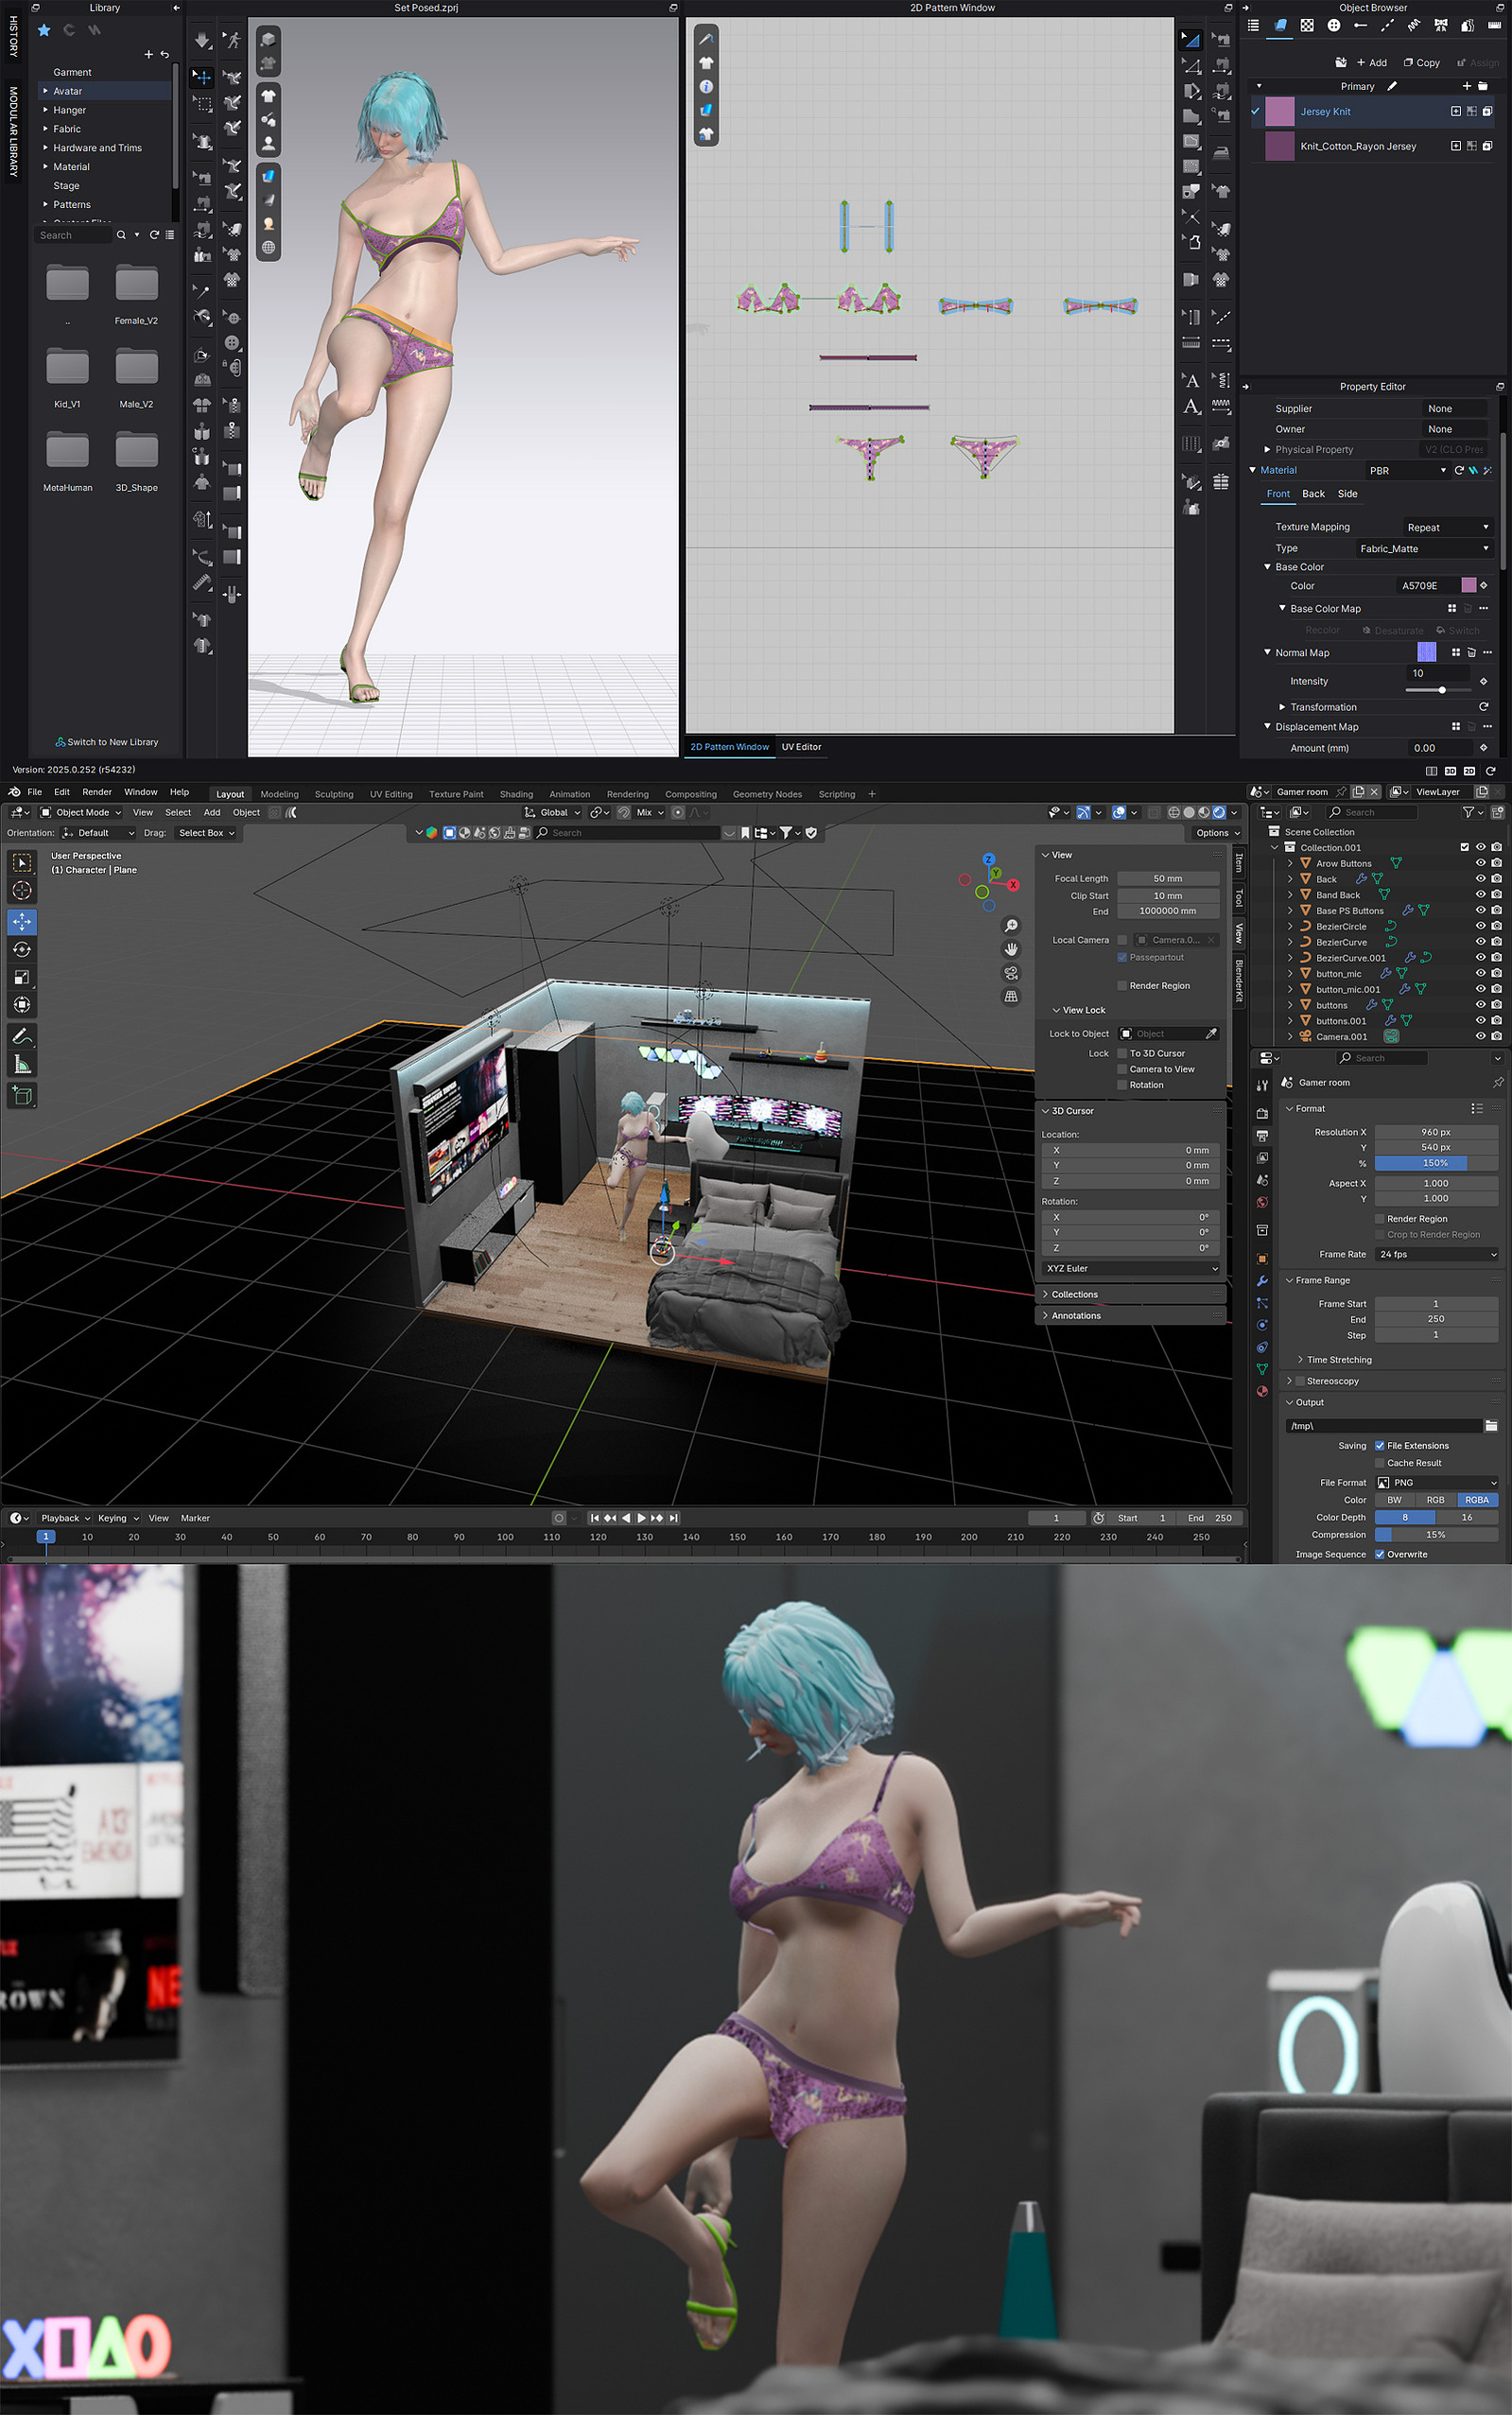
Task: Select the Rotate tool in Blender toolbar
Action: tap(22, 949)
